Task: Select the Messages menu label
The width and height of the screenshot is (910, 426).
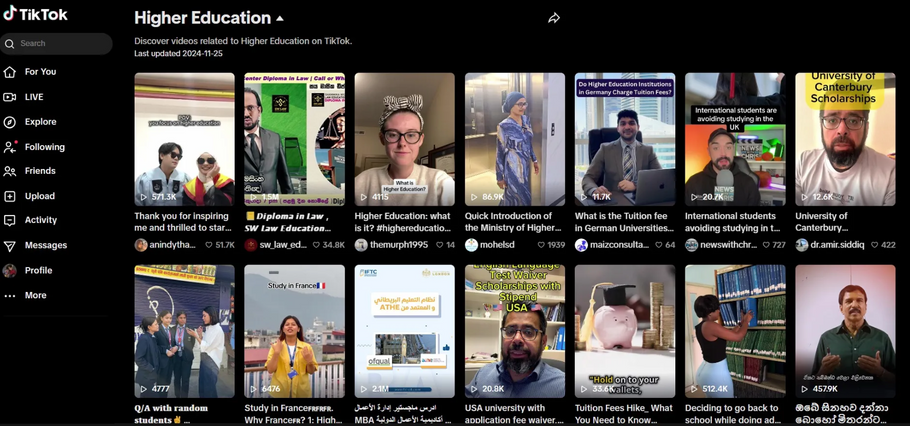Action: [46, 246]
